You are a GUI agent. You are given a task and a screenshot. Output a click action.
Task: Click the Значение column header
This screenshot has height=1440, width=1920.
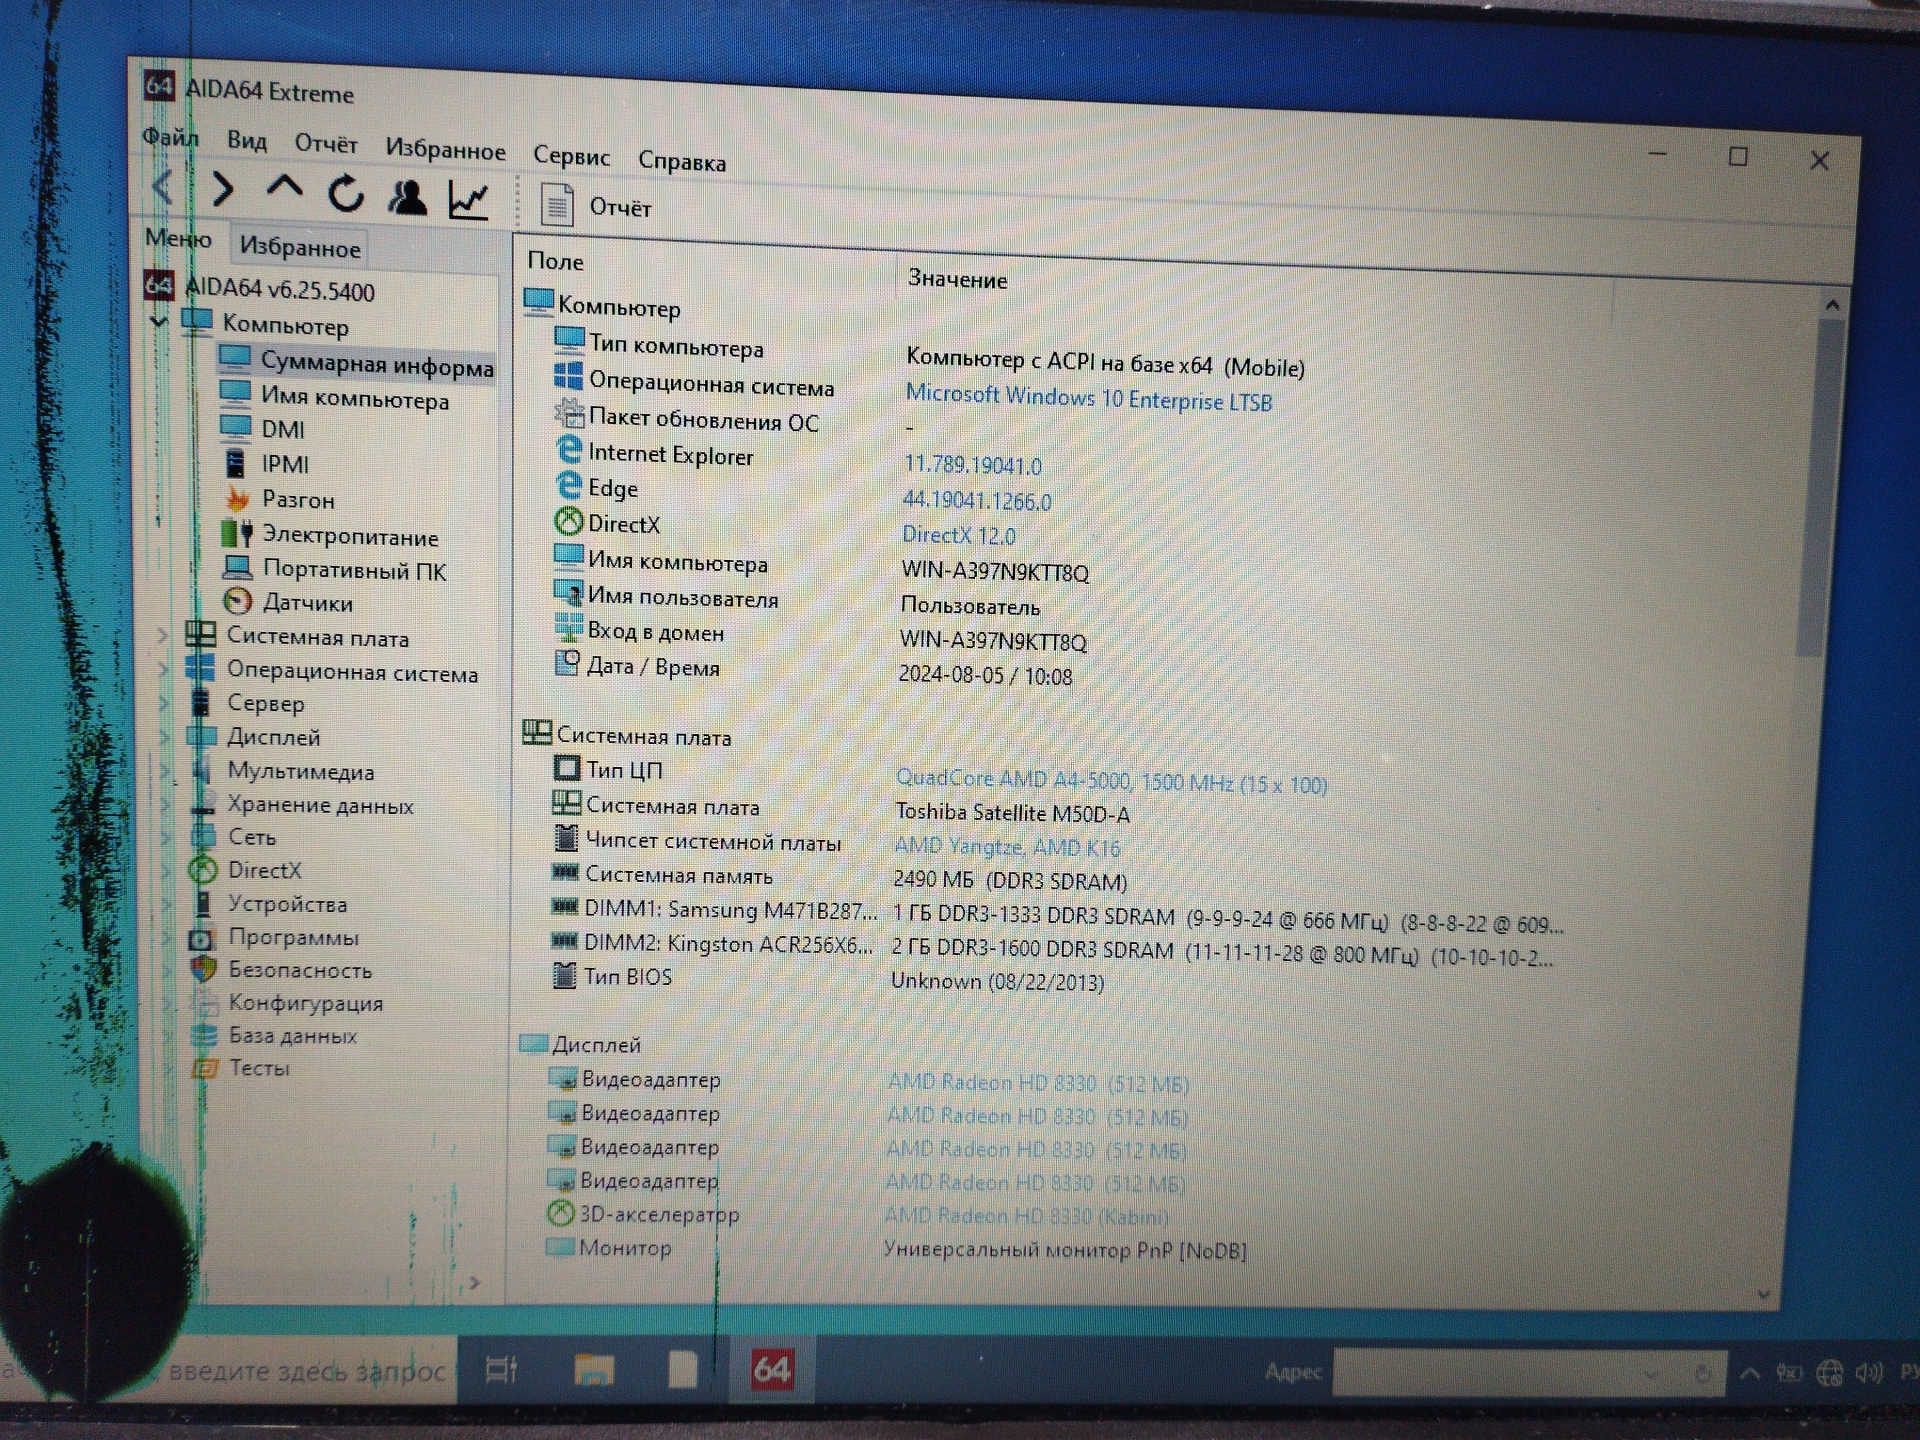(957, 279)
